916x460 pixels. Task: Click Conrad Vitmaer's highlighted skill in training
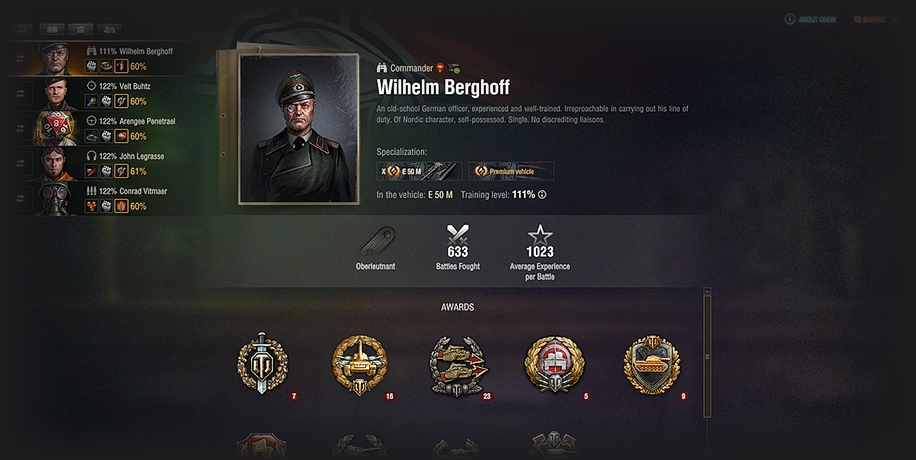tap(121, 206)
